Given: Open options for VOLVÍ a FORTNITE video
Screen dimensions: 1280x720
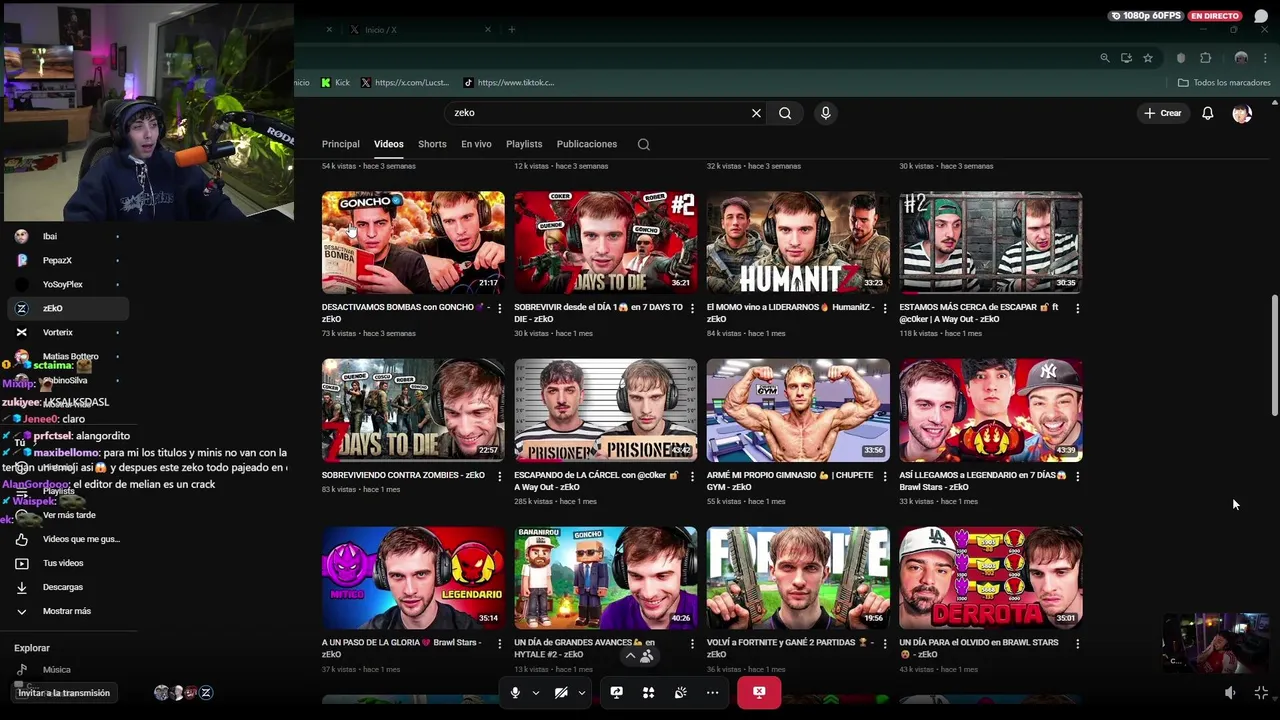Looking at the screenshot, I should click(885, 645).
